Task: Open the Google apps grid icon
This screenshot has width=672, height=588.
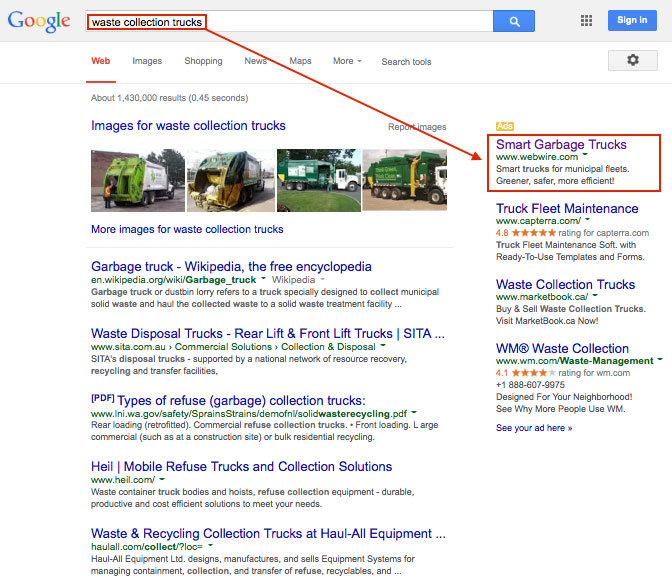Action: click(x=586, y=20)
